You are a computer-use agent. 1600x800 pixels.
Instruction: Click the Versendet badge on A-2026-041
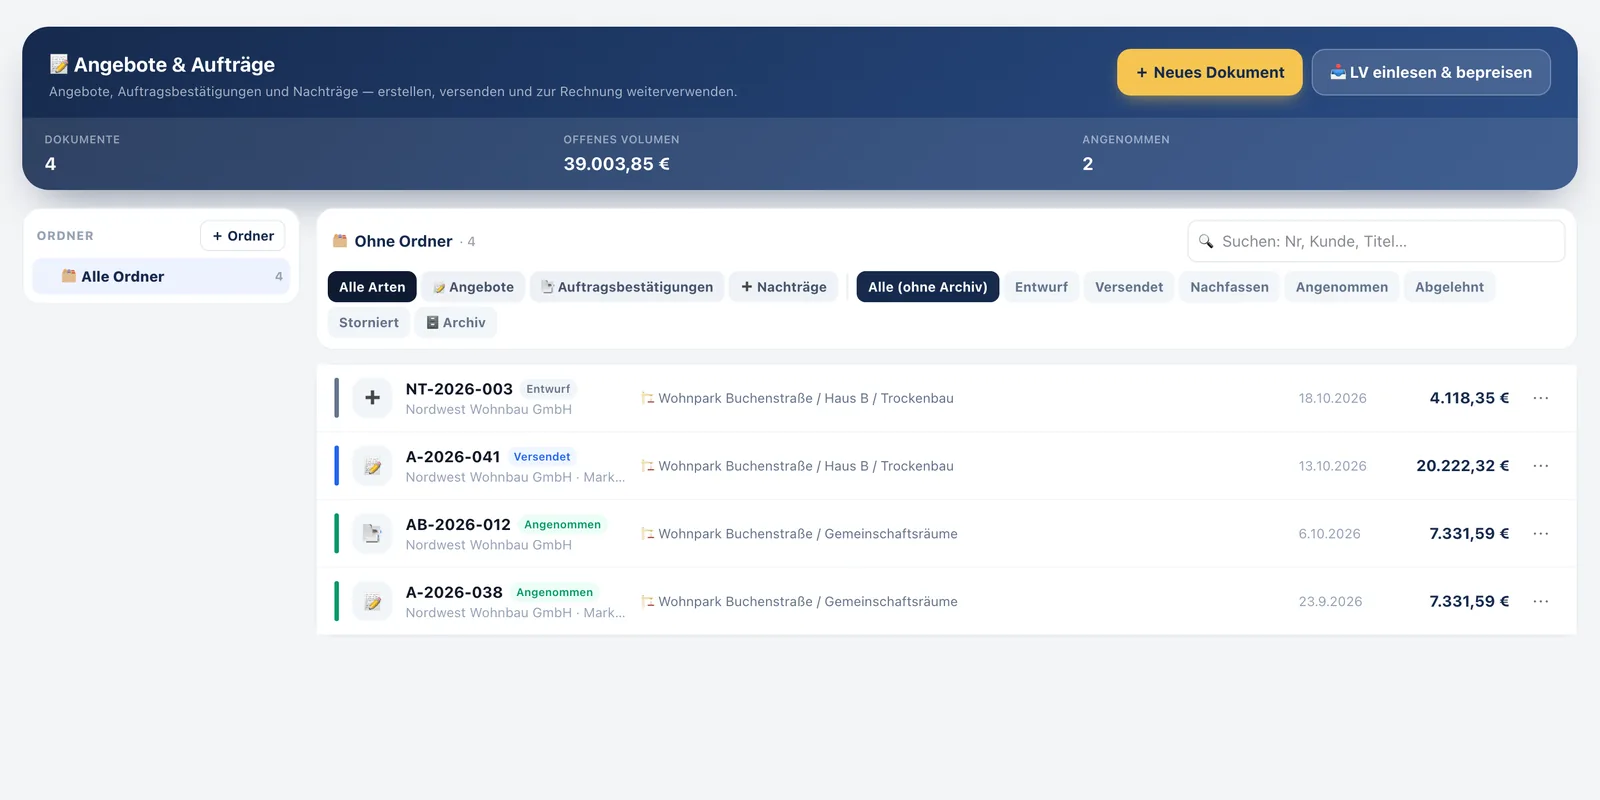(x=542, y=457)
